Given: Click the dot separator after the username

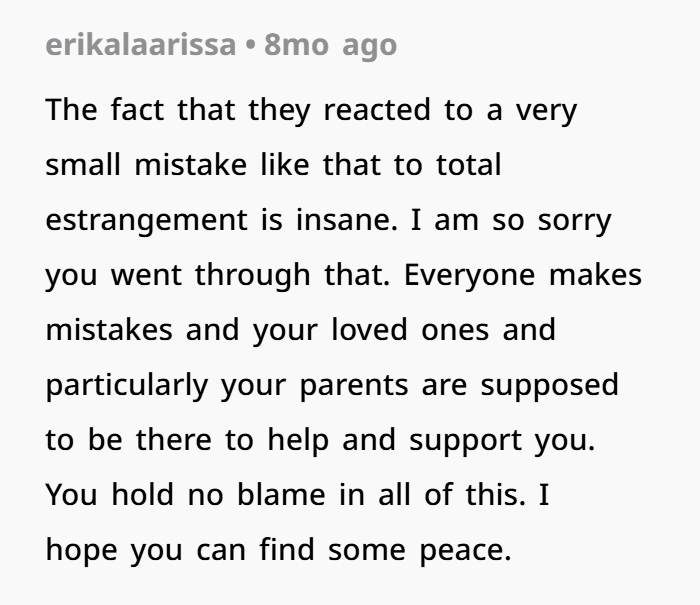Looking at the screenshot, I should (x=250, y=46).
